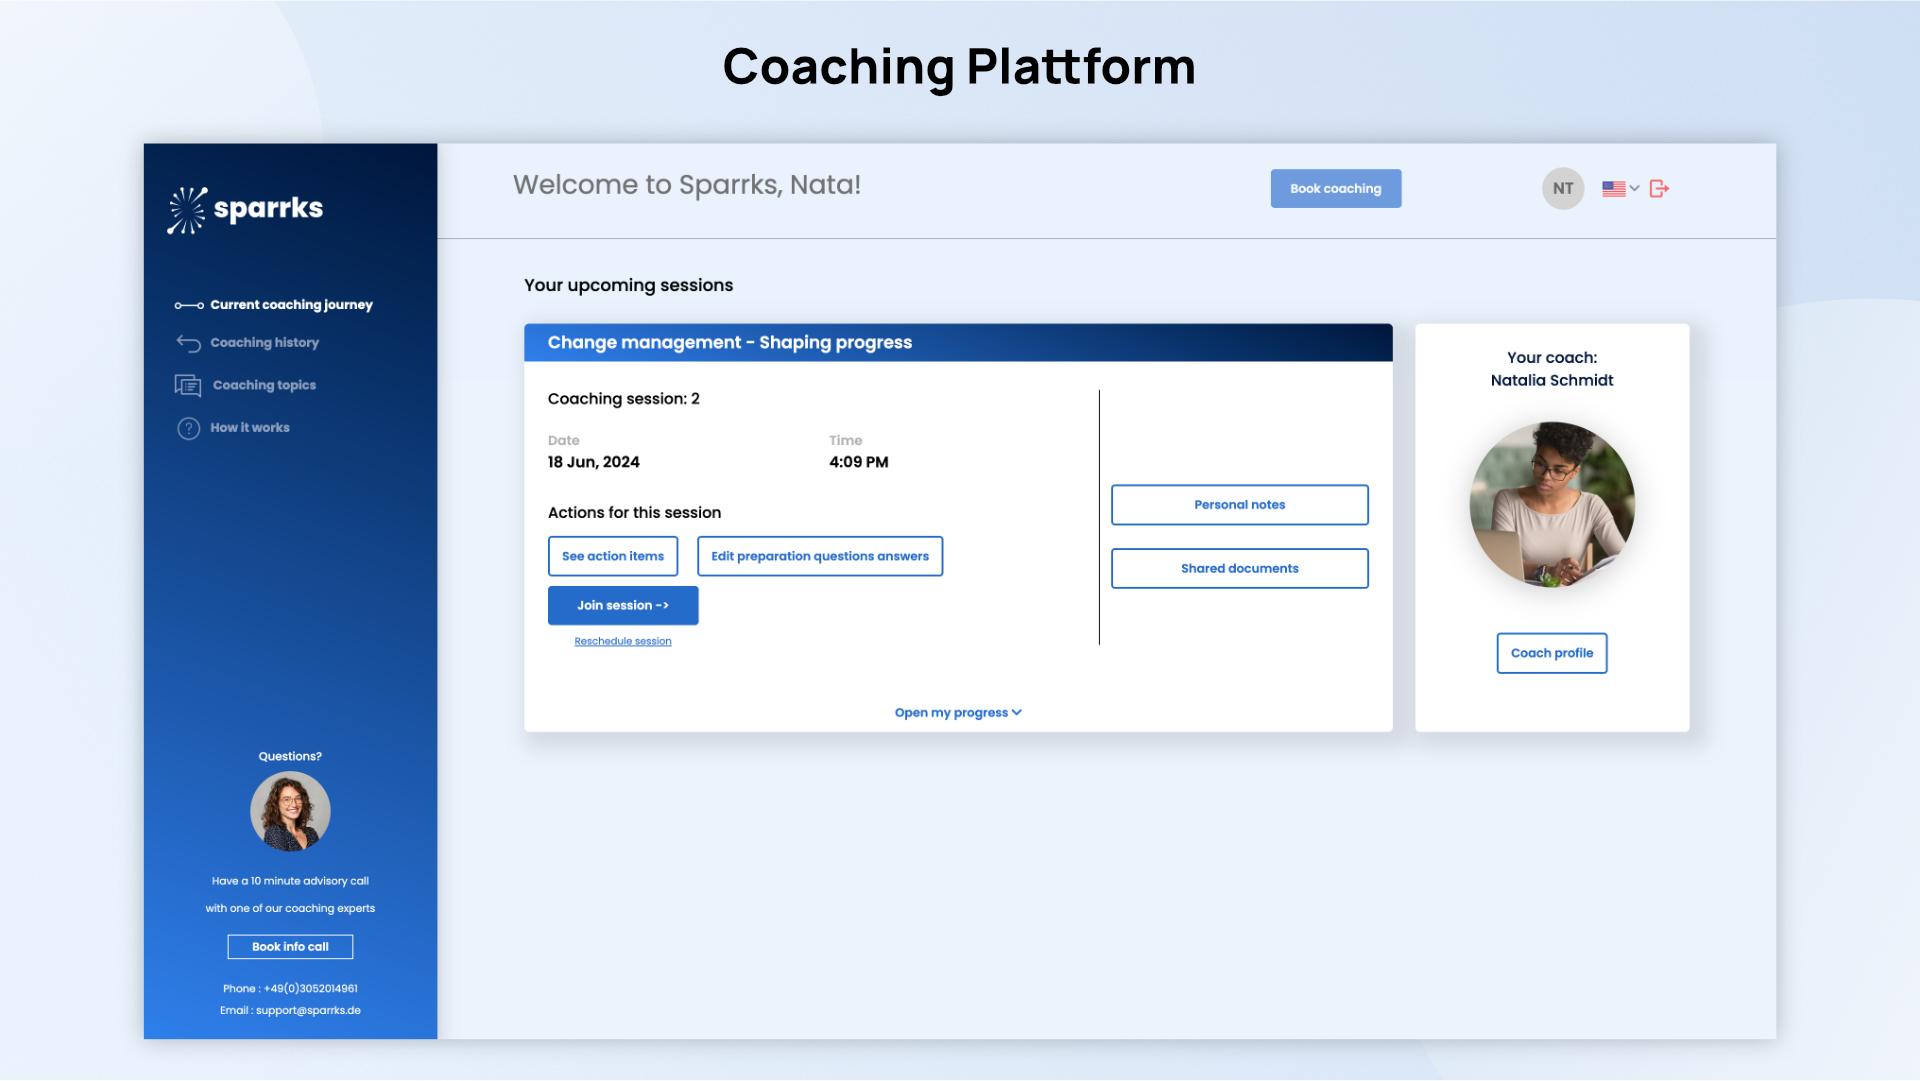The height and width of the screenshot is (1081, 1920).
Task: Click the Reschedule session link
Action: click(x=622, y=641)
